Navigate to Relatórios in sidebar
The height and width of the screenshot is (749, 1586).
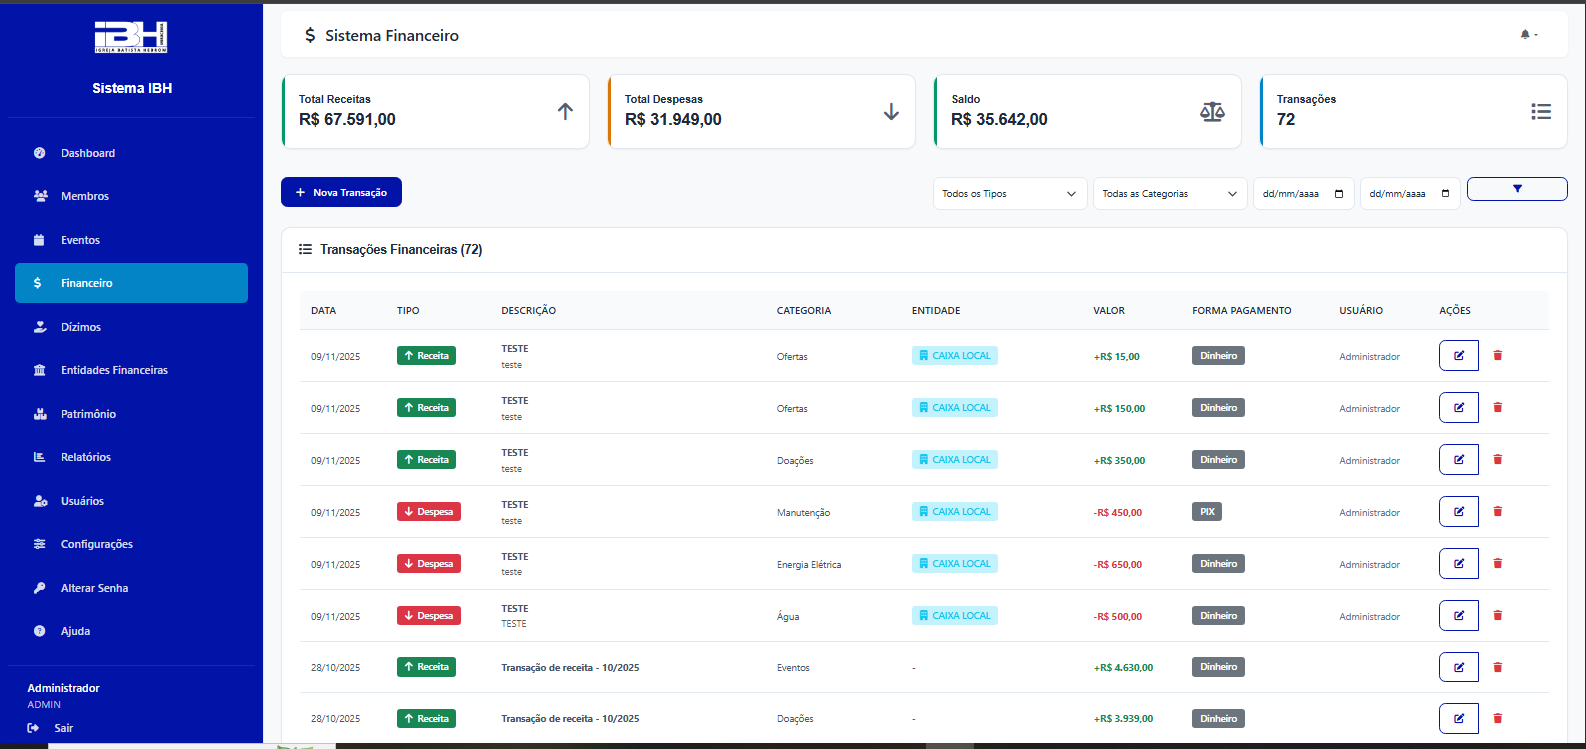(x=85, y=457)
